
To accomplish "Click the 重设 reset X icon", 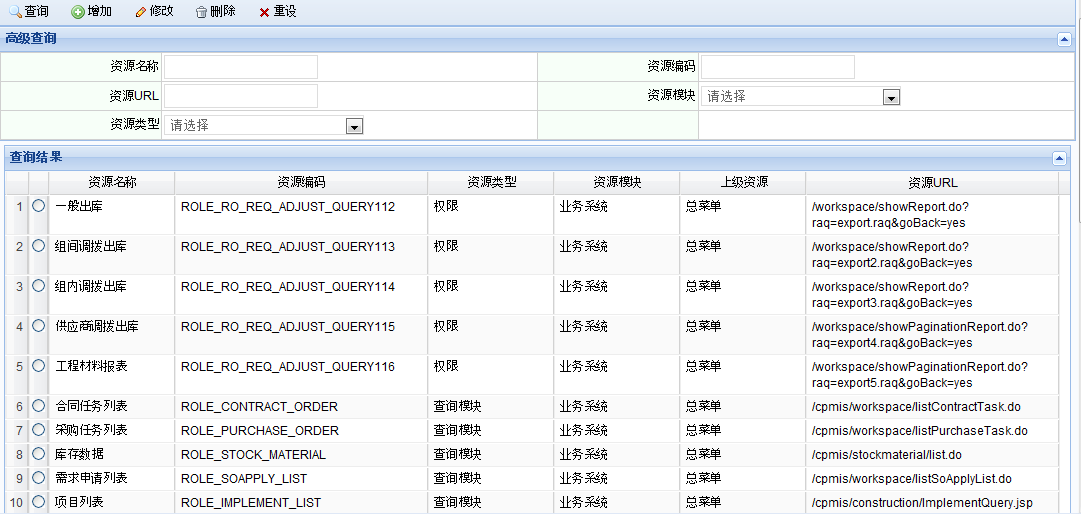I will 264,12.
